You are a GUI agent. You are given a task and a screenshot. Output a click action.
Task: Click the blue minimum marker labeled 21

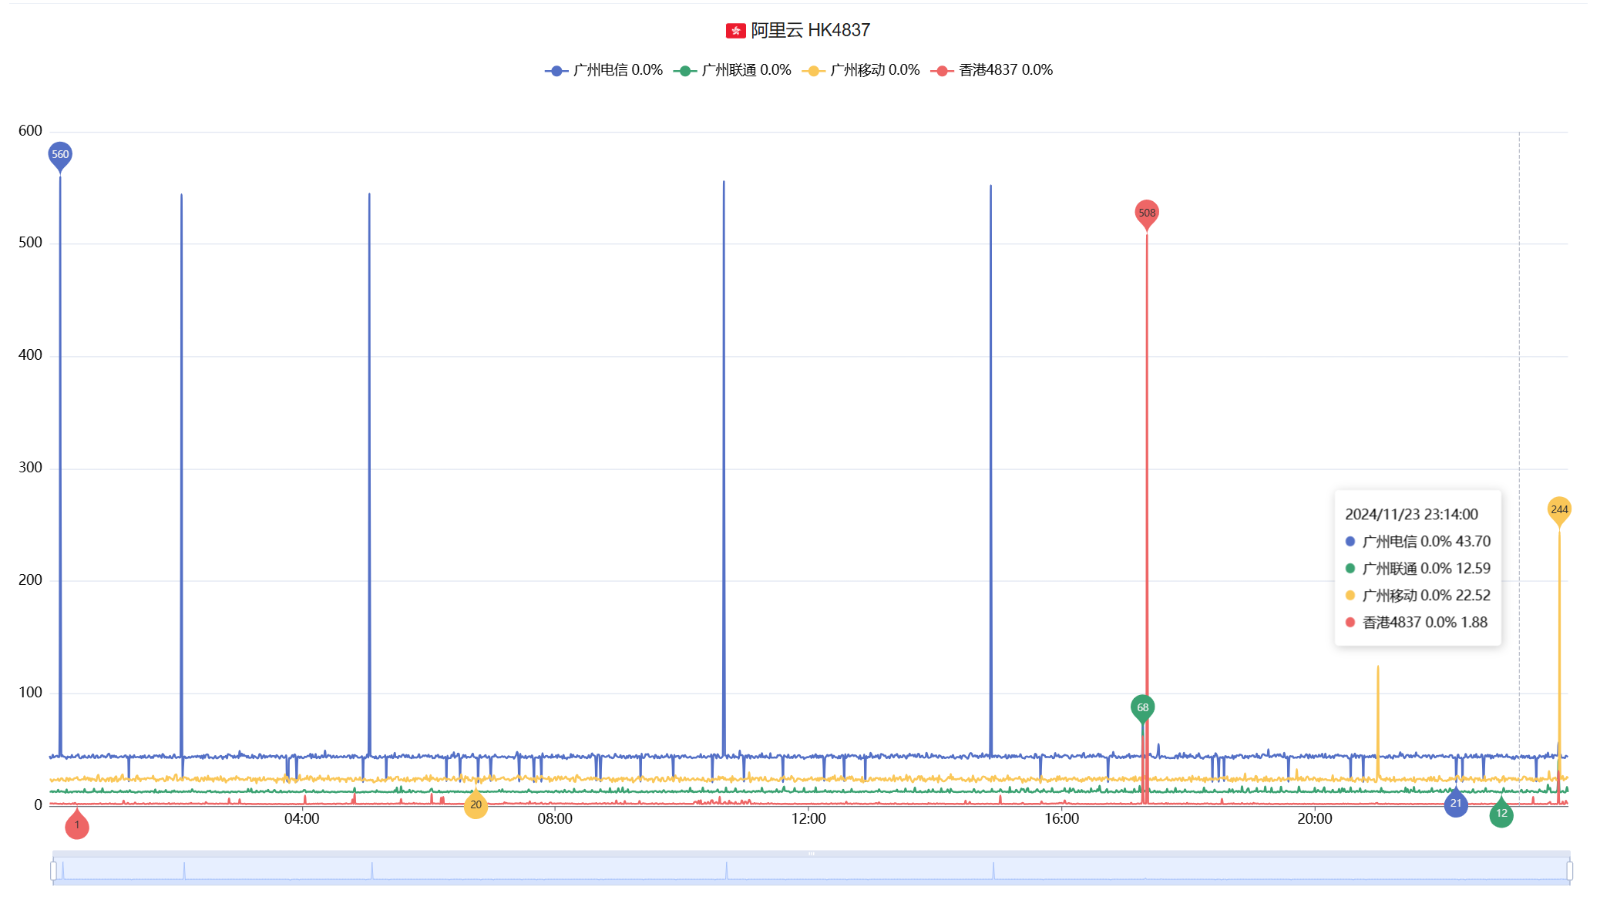pos(1456,803)
